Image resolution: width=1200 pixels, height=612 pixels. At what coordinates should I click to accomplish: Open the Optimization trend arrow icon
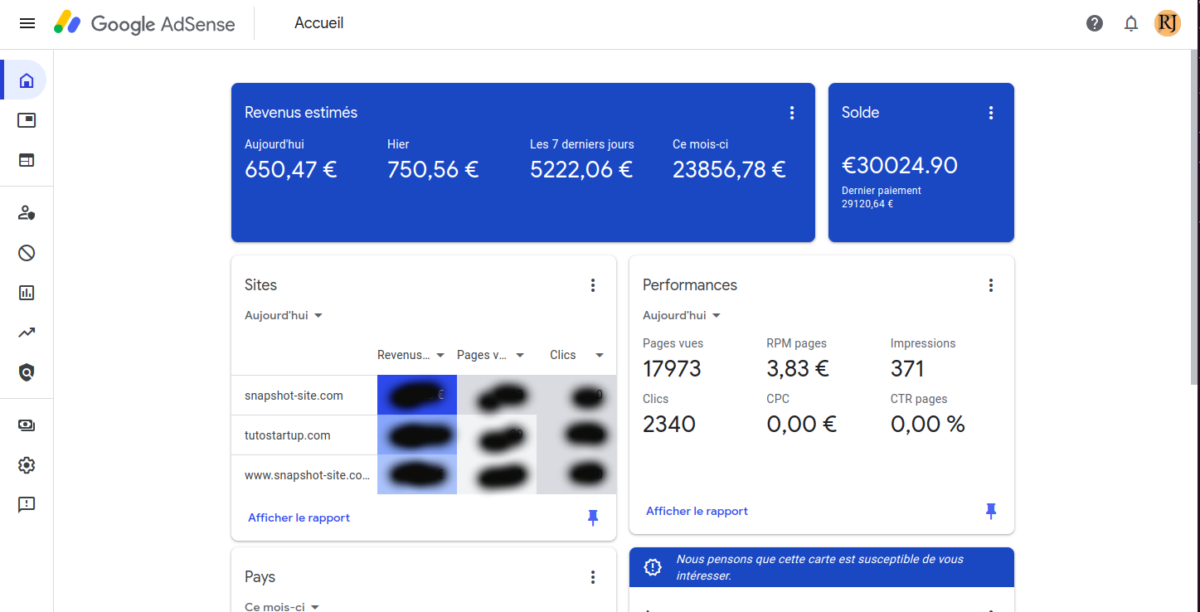[x=27, y=333]
